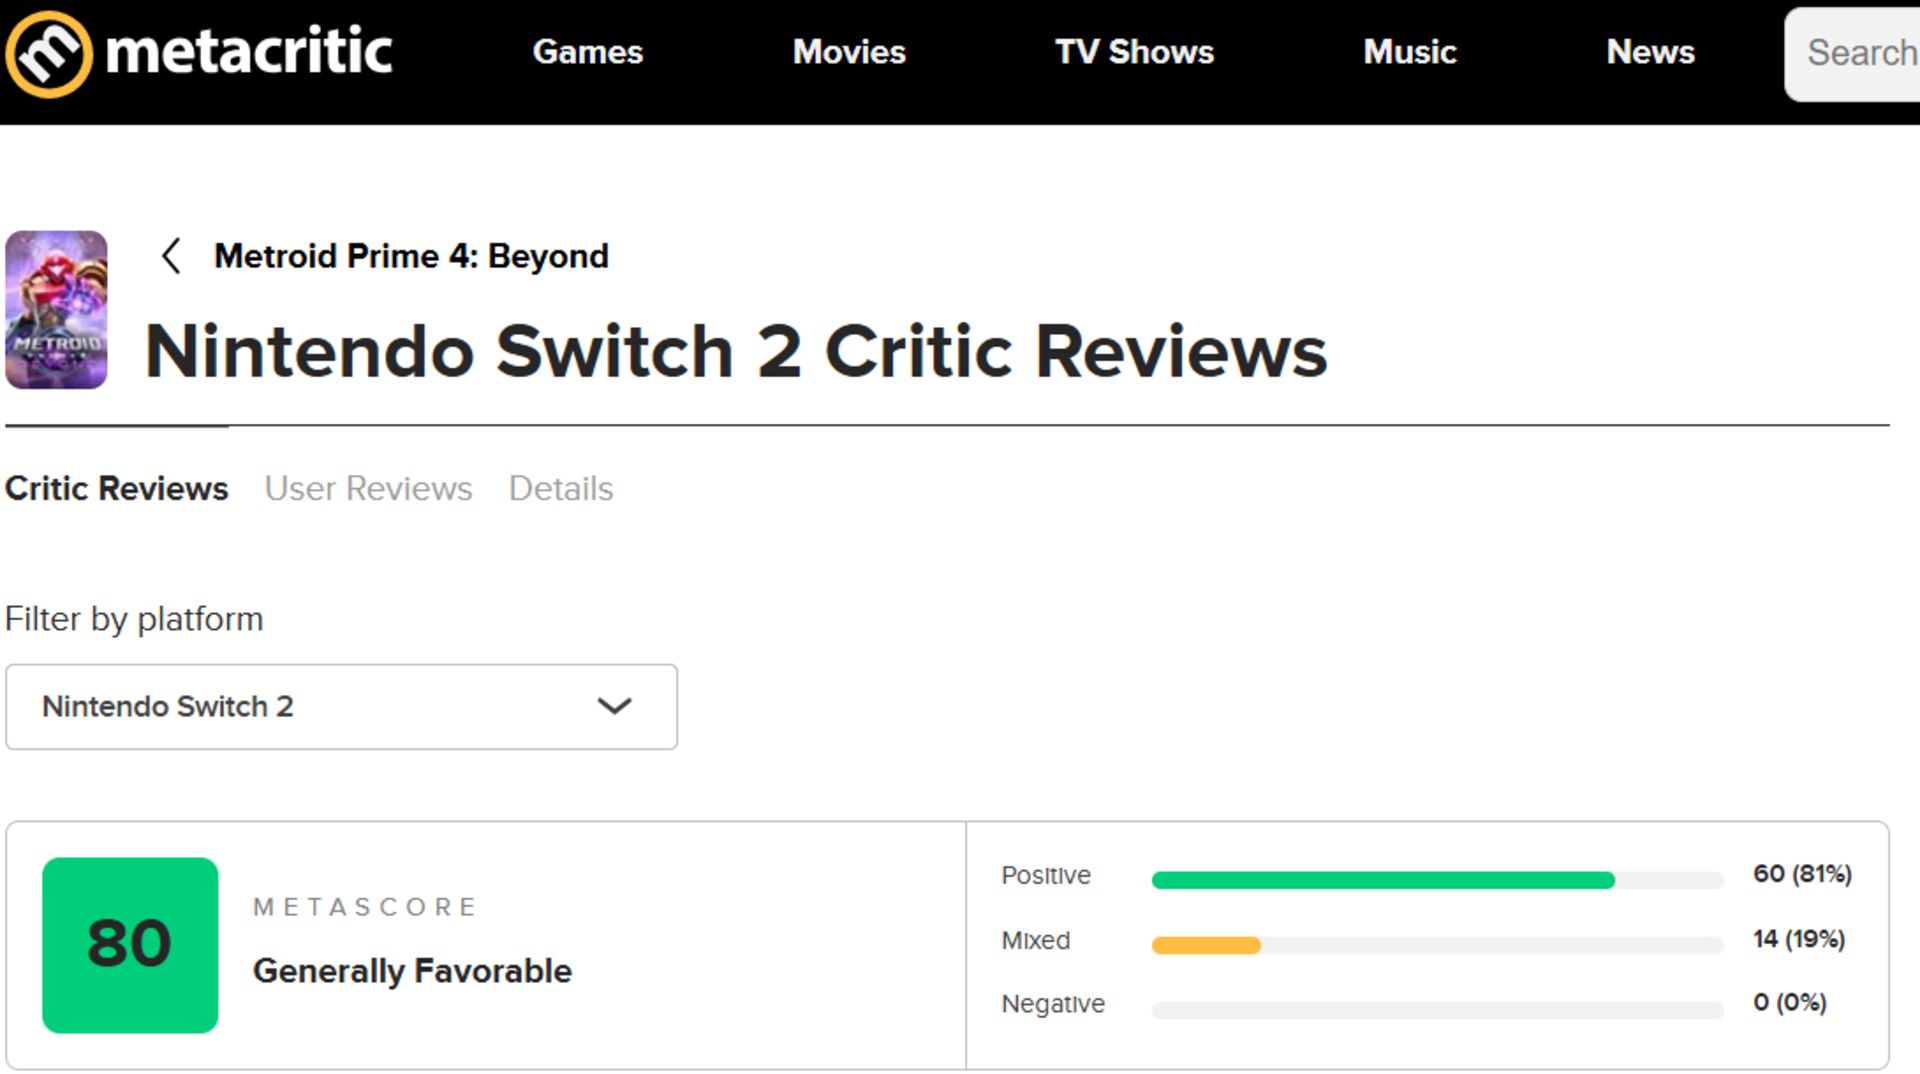1920x1074 pixels.
Task: Click the green Metascore 80 badge
Action: (x=130, y=942)
